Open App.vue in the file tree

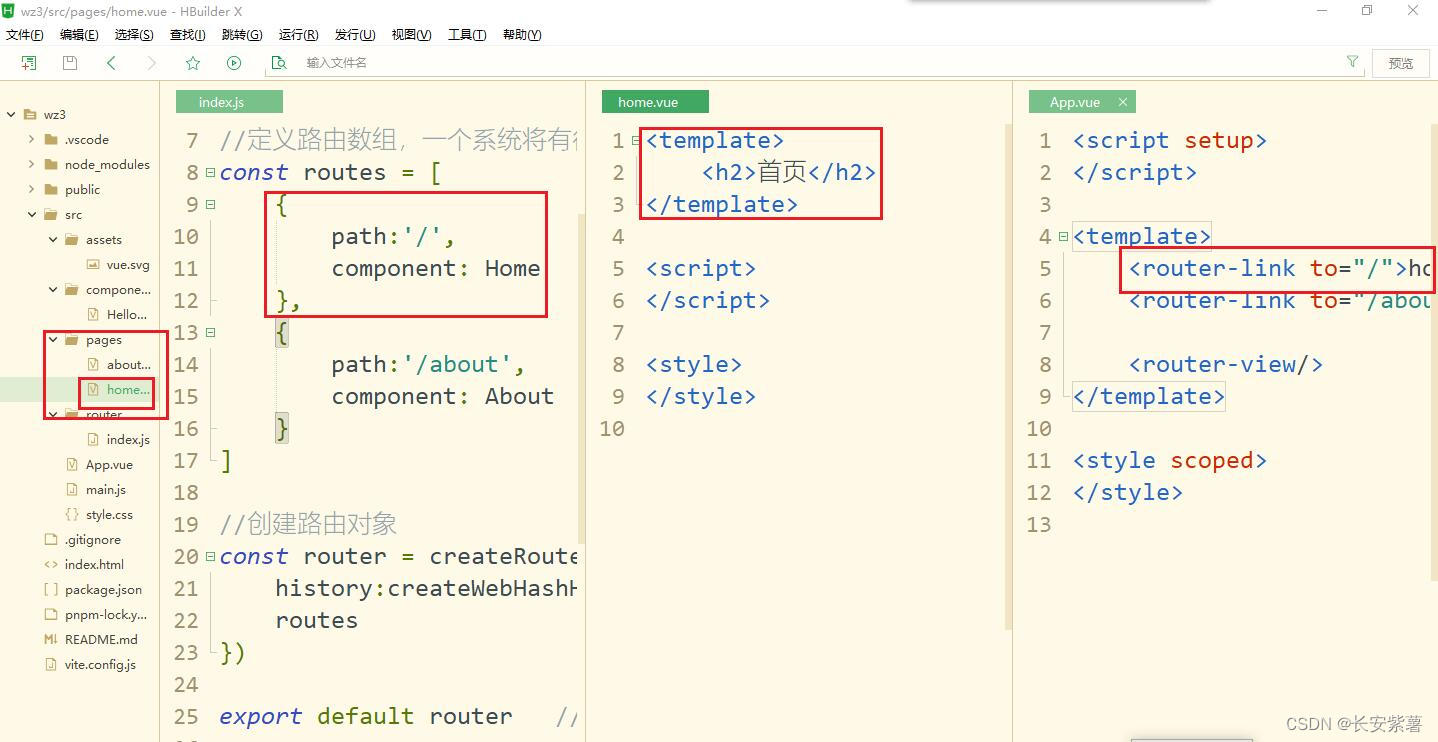(x=99, y=465)
